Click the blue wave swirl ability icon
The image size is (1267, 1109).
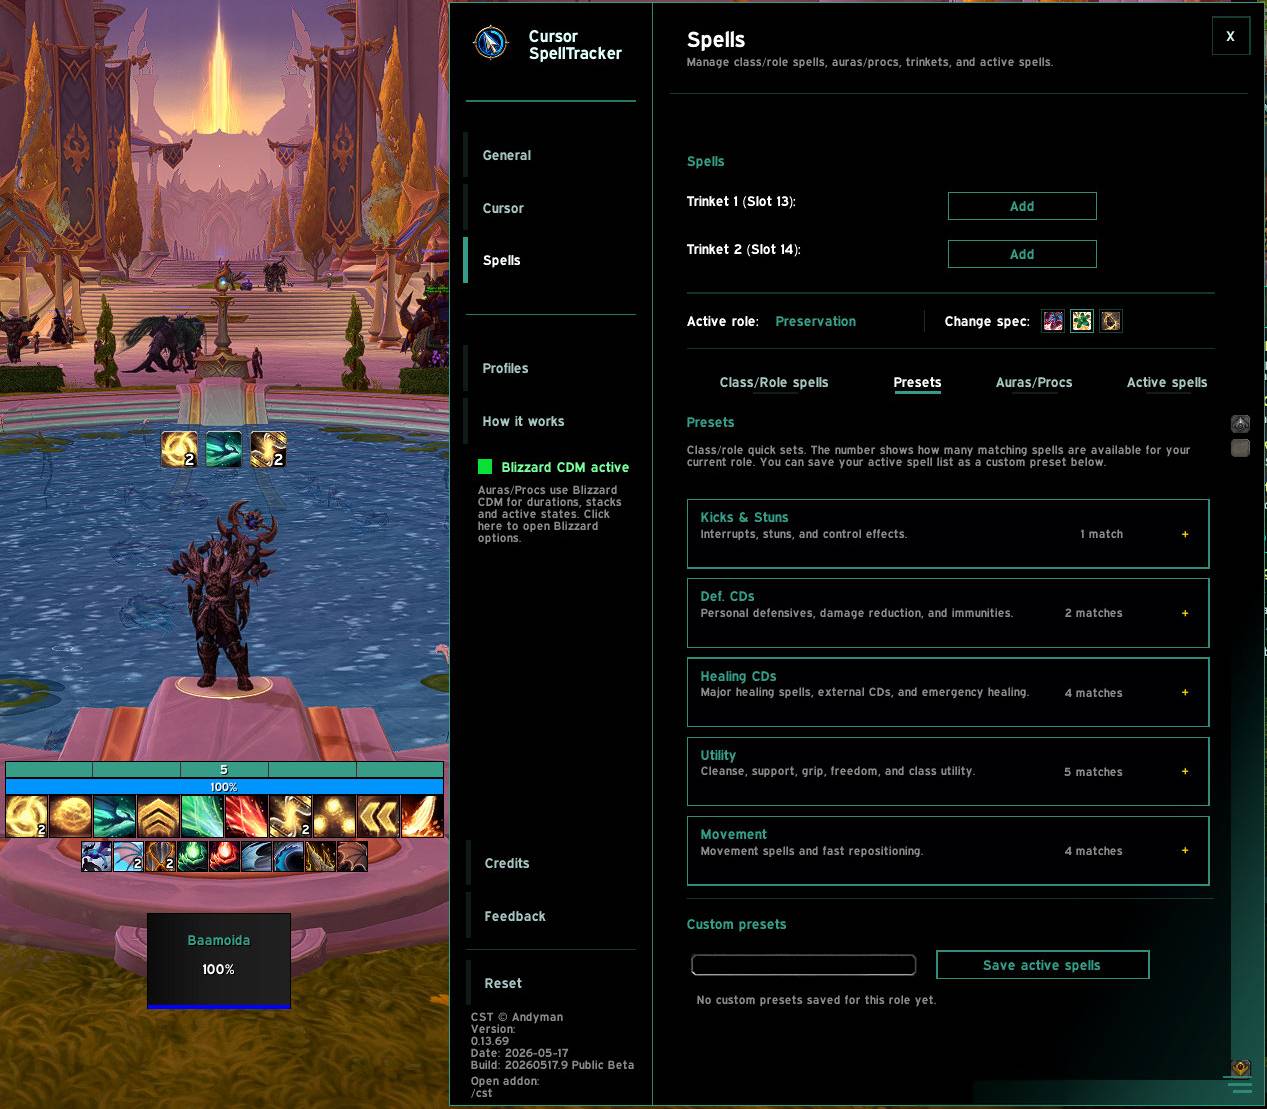click(x=288, y=857)
